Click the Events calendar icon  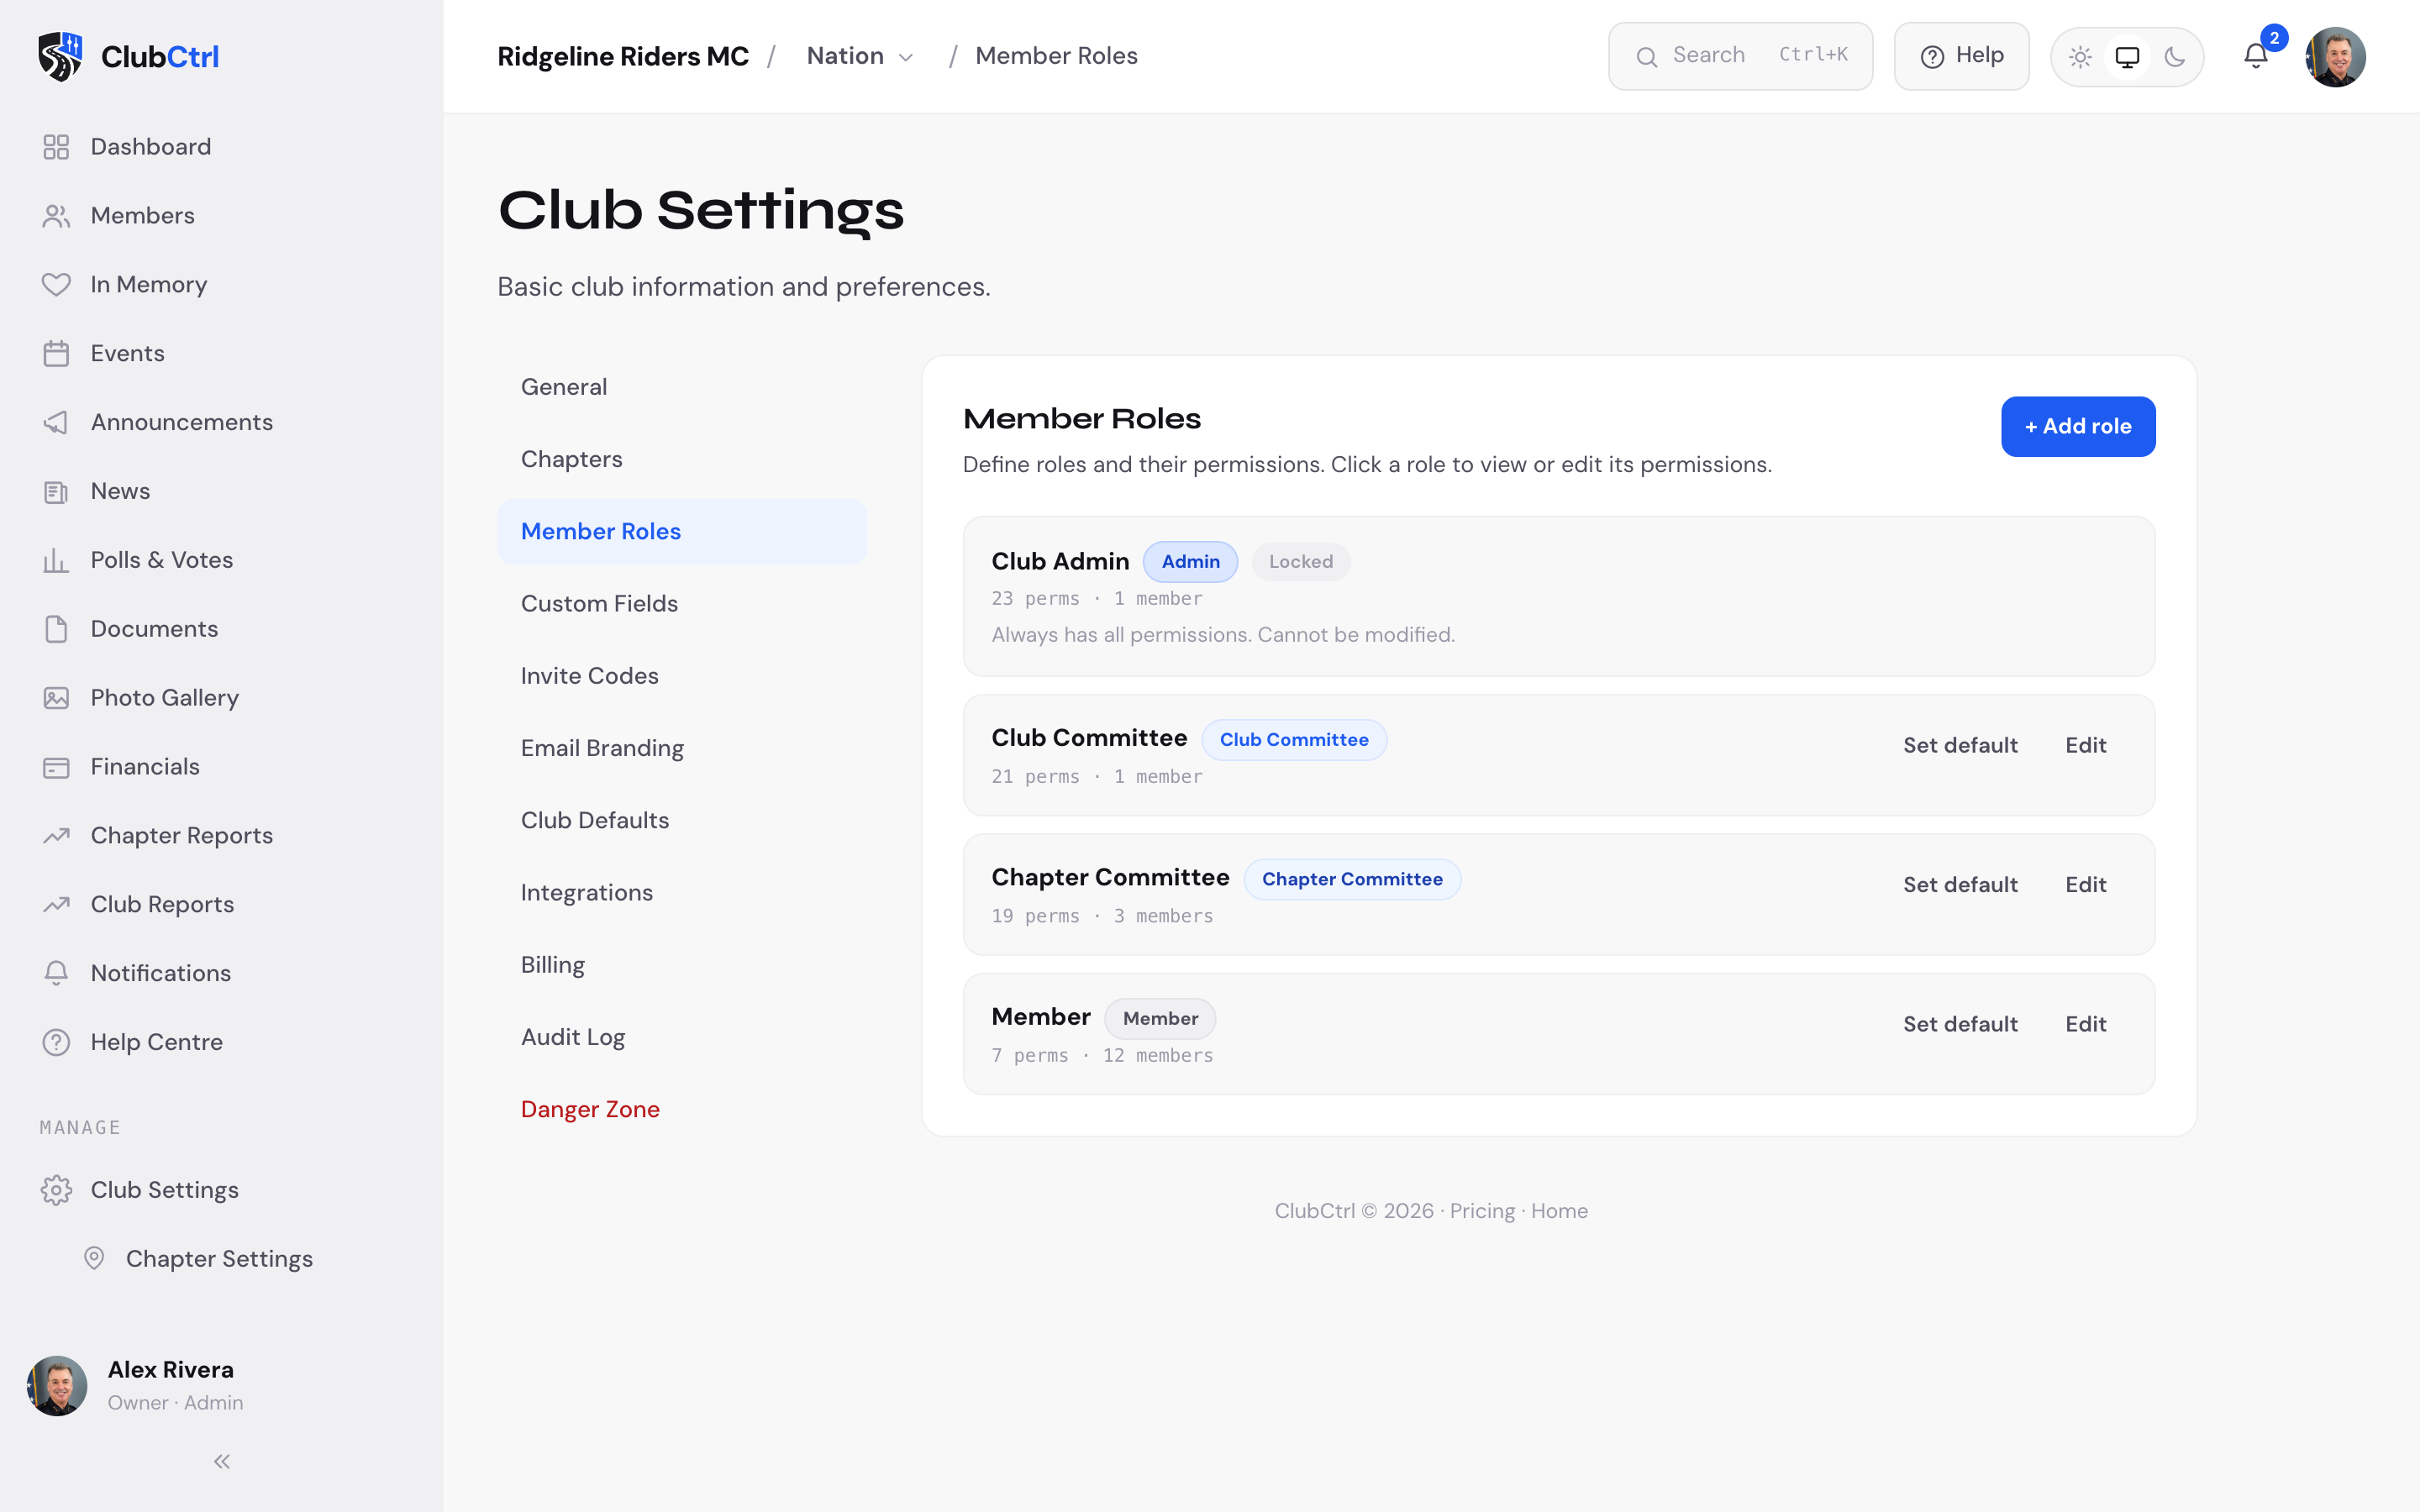tap(56, 354)
